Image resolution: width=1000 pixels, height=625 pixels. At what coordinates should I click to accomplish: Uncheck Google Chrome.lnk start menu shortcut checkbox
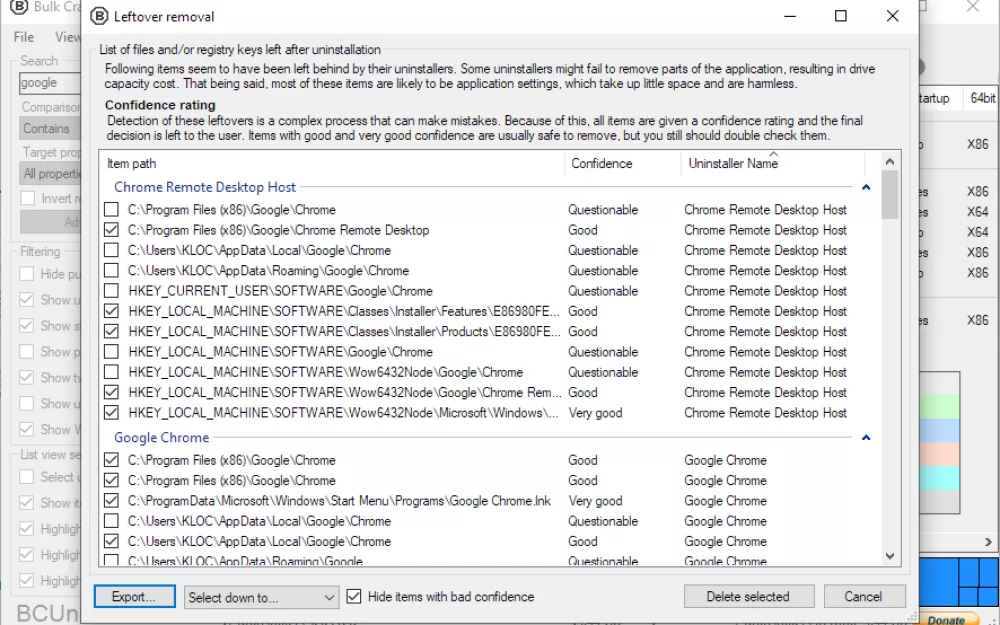112,501
